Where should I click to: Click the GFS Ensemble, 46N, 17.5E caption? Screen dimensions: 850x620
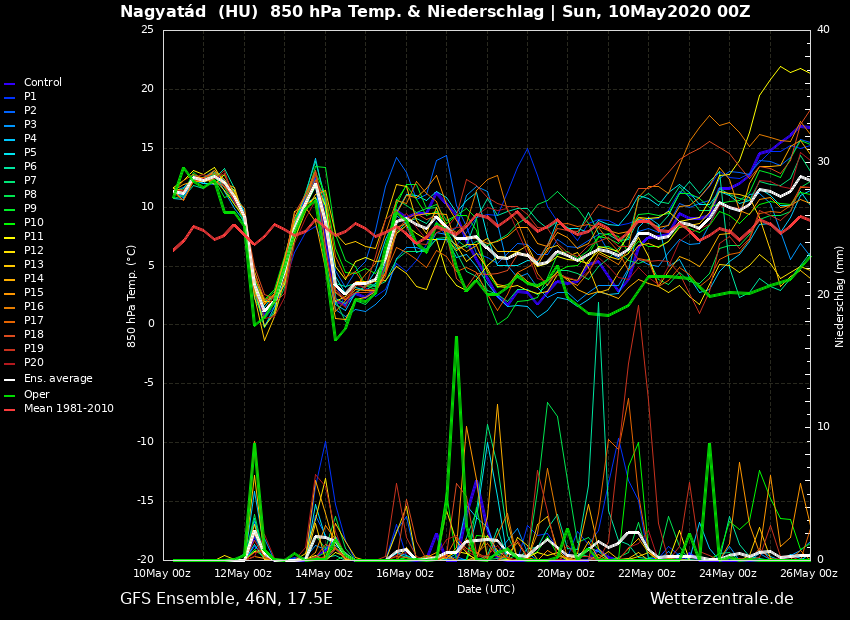[x=226, y=599]
